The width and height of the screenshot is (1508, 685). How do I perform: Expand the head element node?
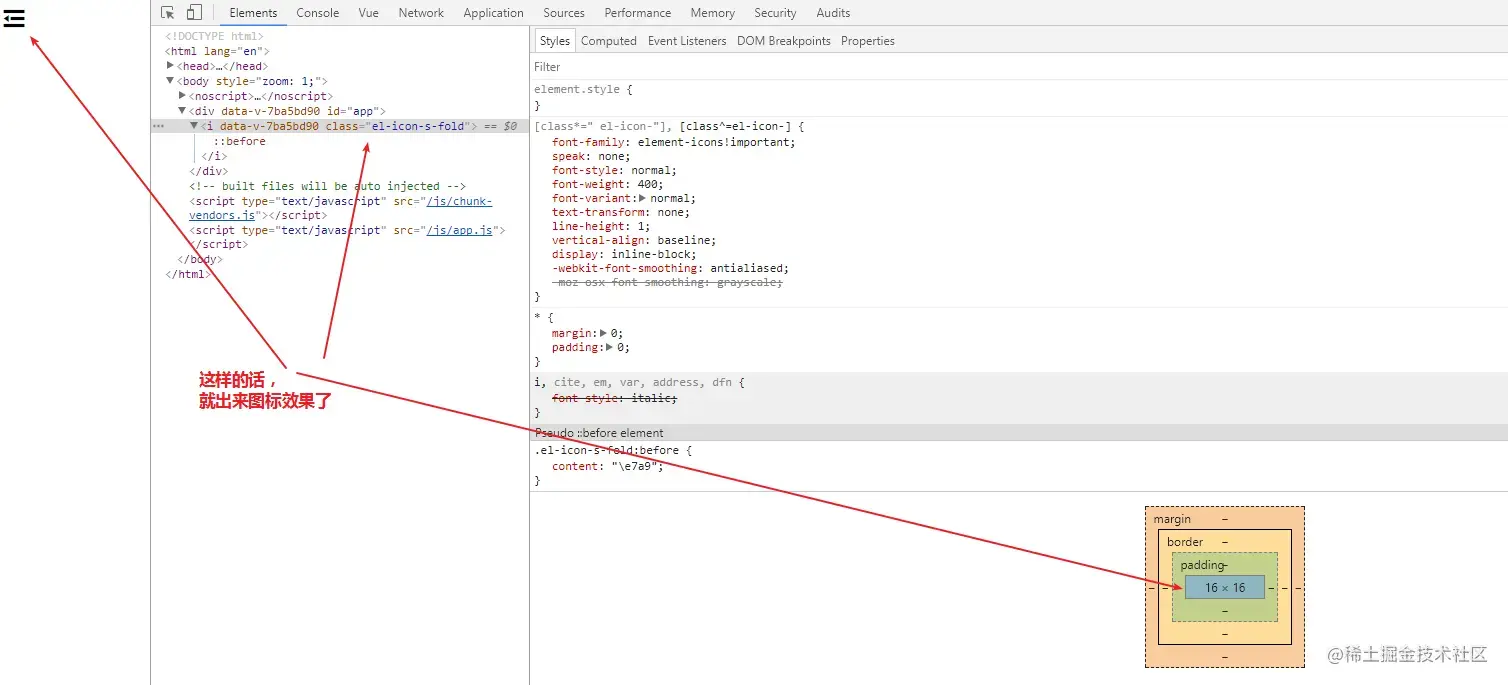(171, 66)
